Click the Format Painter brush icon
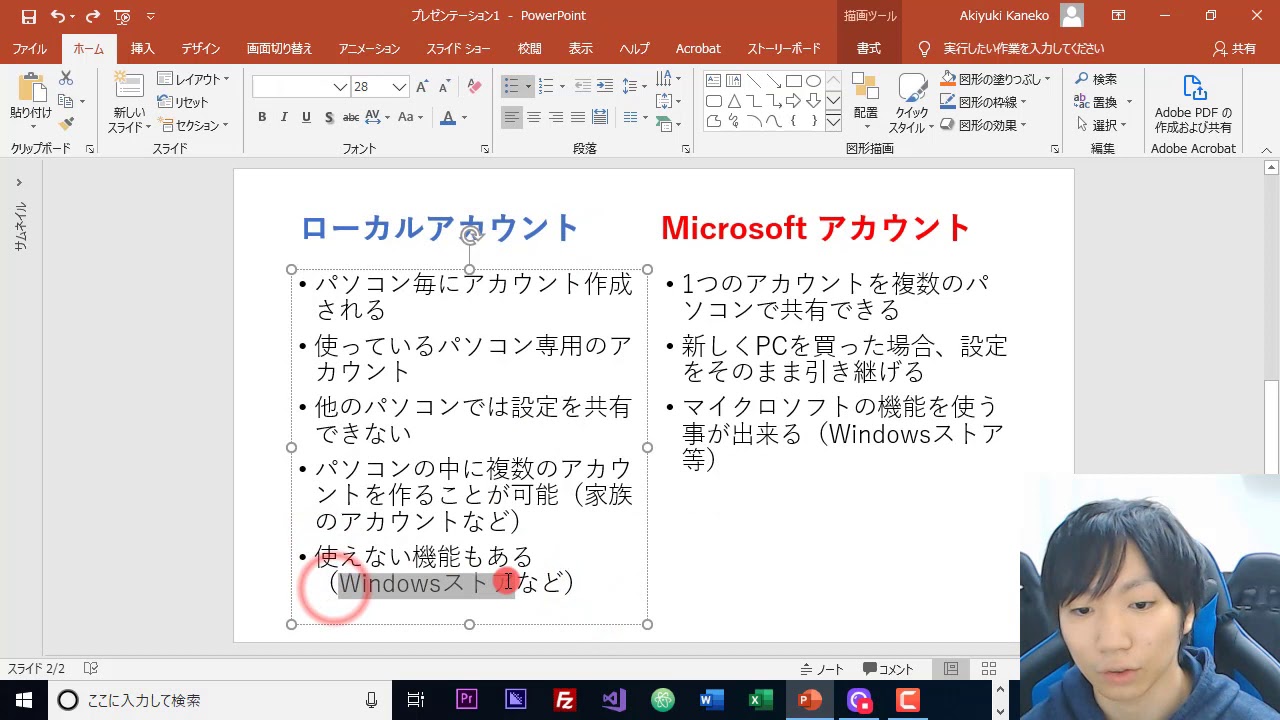Image resolution: width=1280 pixels, height=720 pixels. pyautogui.click(x=66, y=124)
